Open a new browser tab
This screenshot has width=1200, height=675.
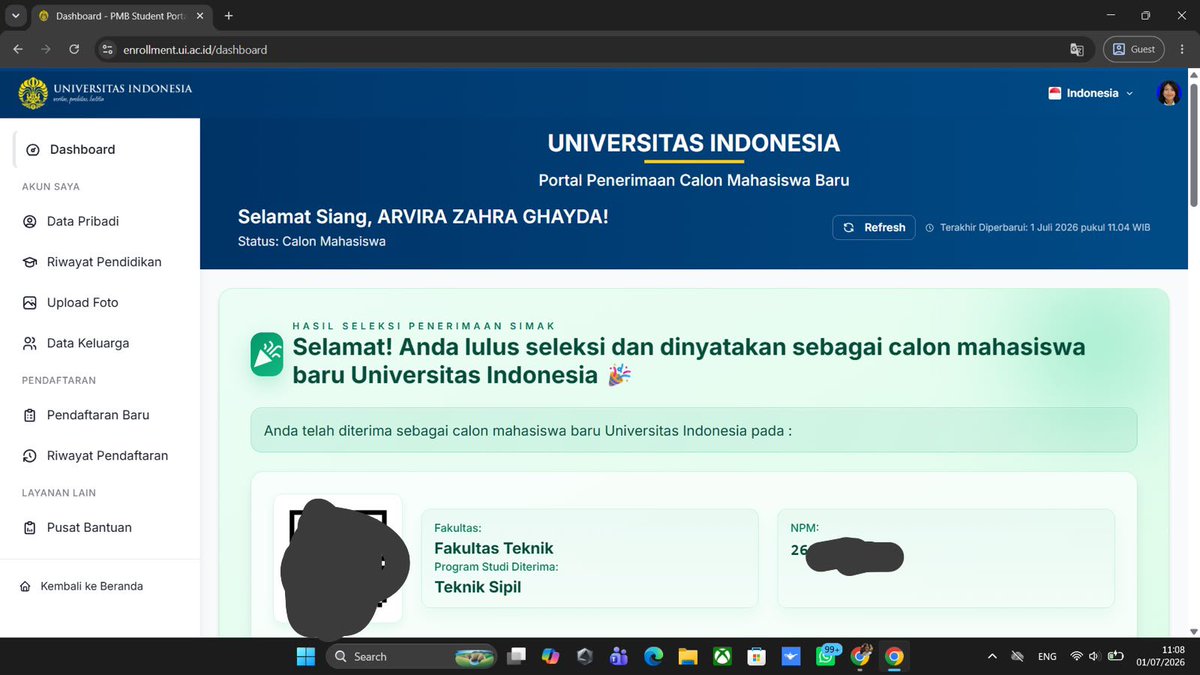tap(229, 16)
